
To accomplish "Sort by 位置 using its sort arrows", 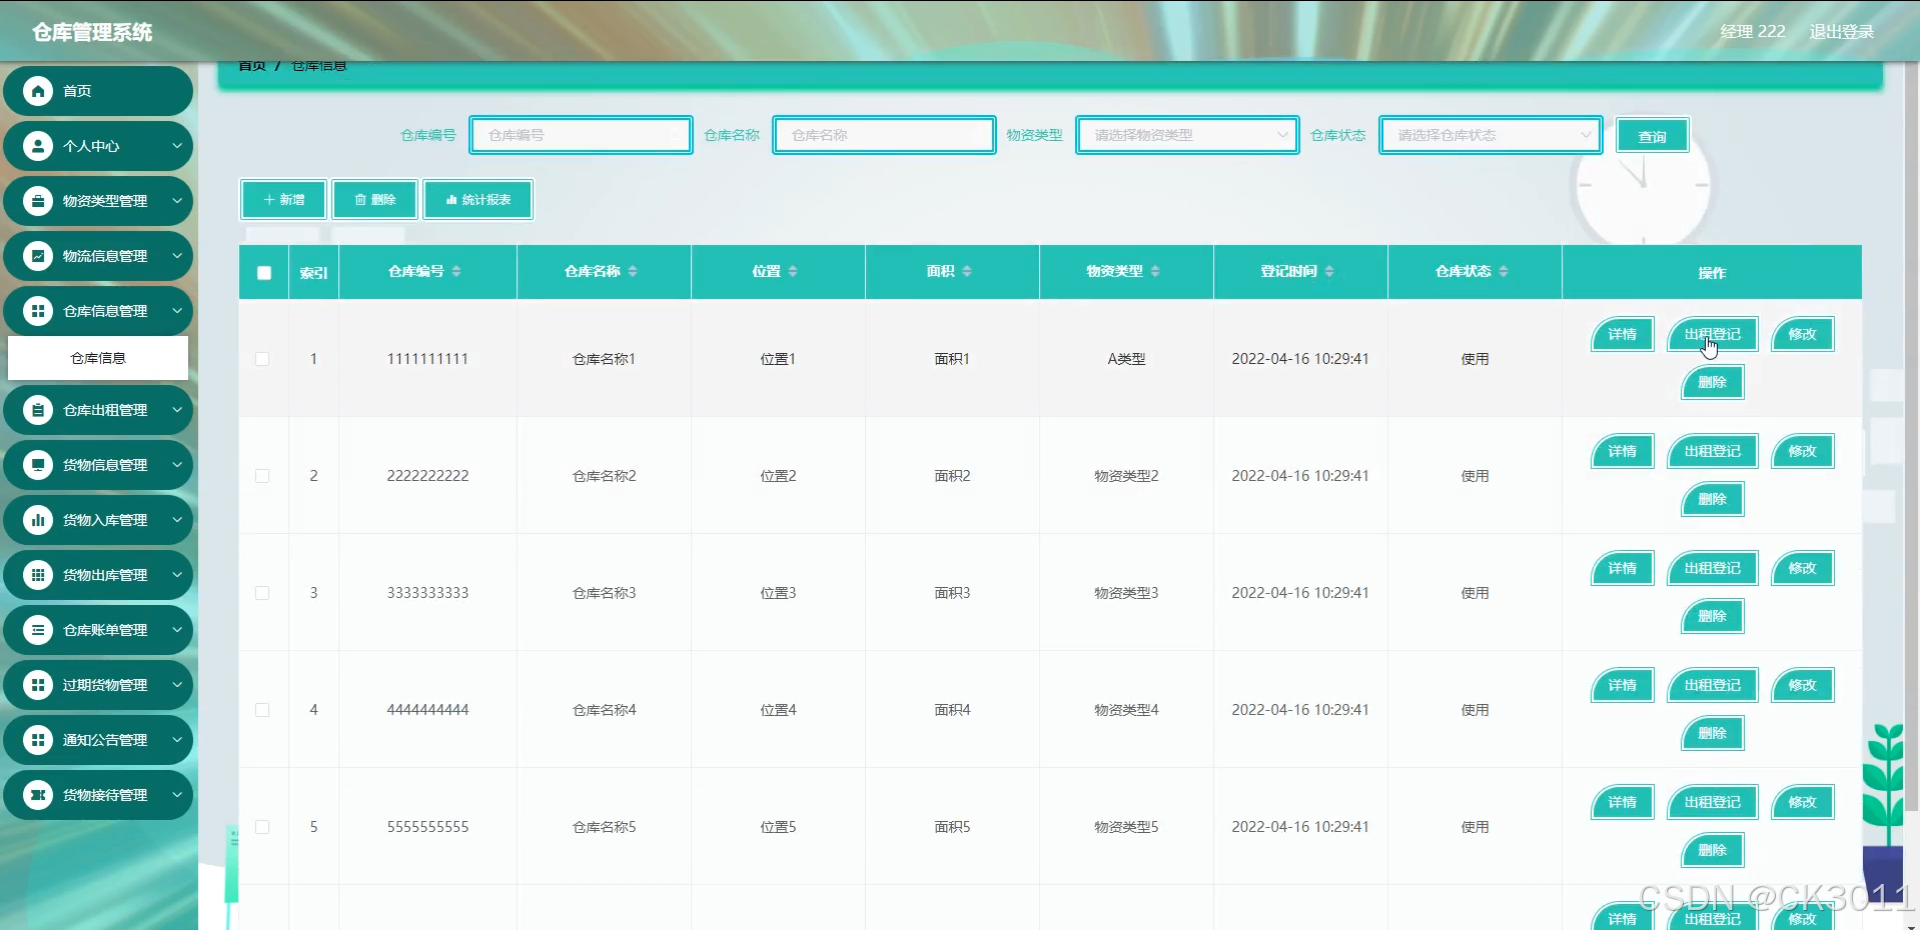I will pos(792,271).
